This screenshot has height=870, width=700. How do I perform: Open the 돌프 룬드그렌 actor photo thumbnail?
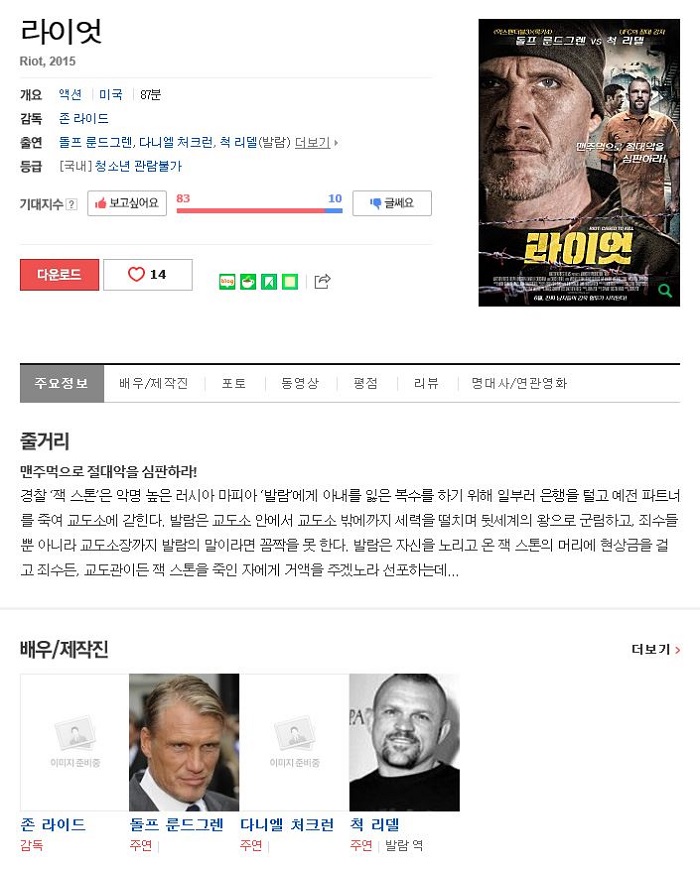click(184, 742)
